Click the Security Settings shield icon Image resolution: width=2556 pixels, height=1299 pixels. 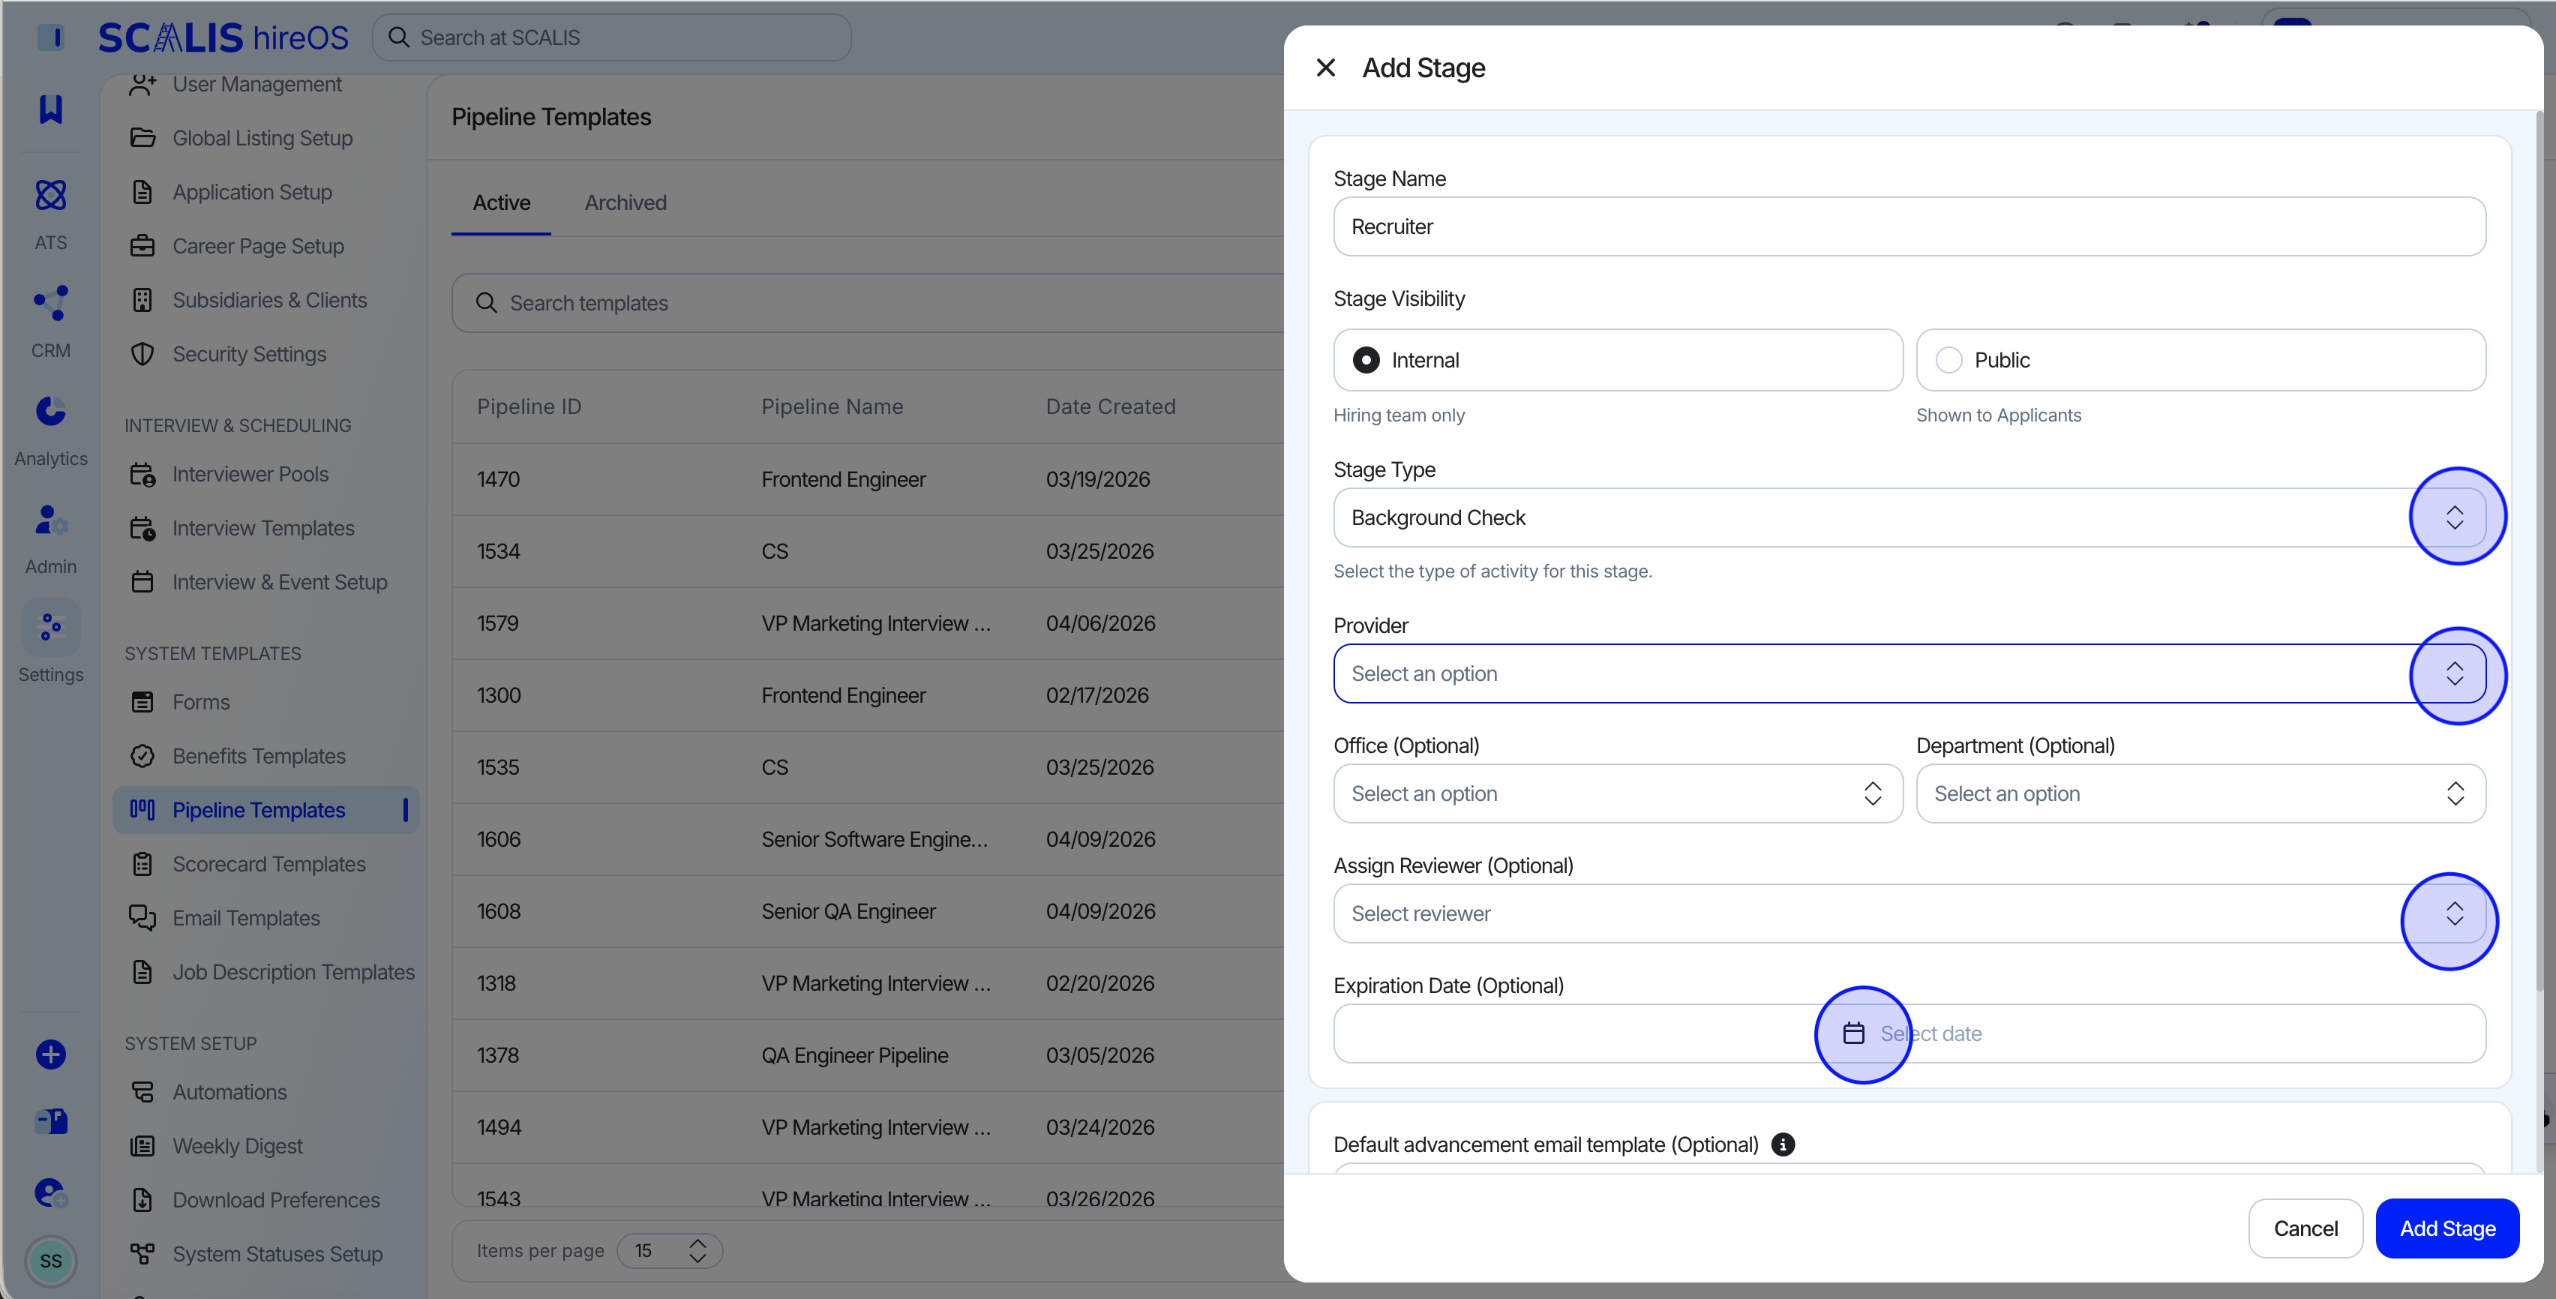(x=143, y=354)
